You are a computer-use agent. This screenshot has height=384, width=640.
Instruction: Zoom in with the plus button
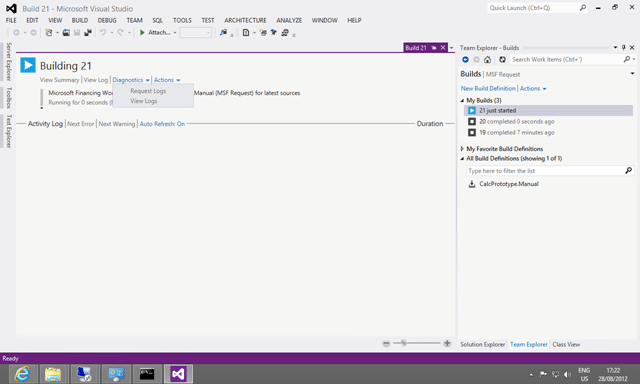click(447, 344)
